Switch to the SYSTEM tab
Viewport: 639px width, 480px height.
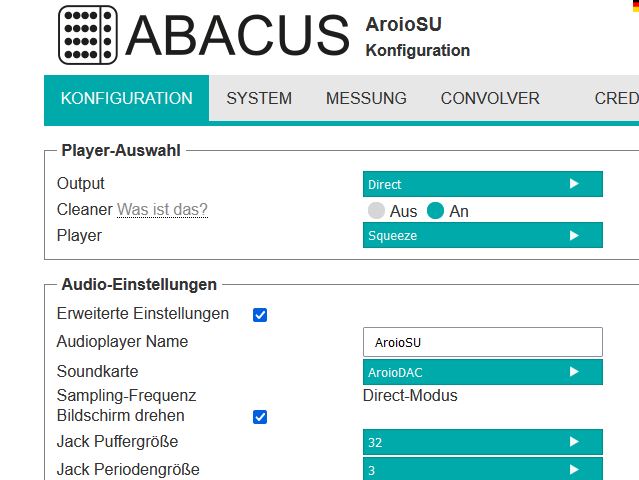tap(259, 98)
